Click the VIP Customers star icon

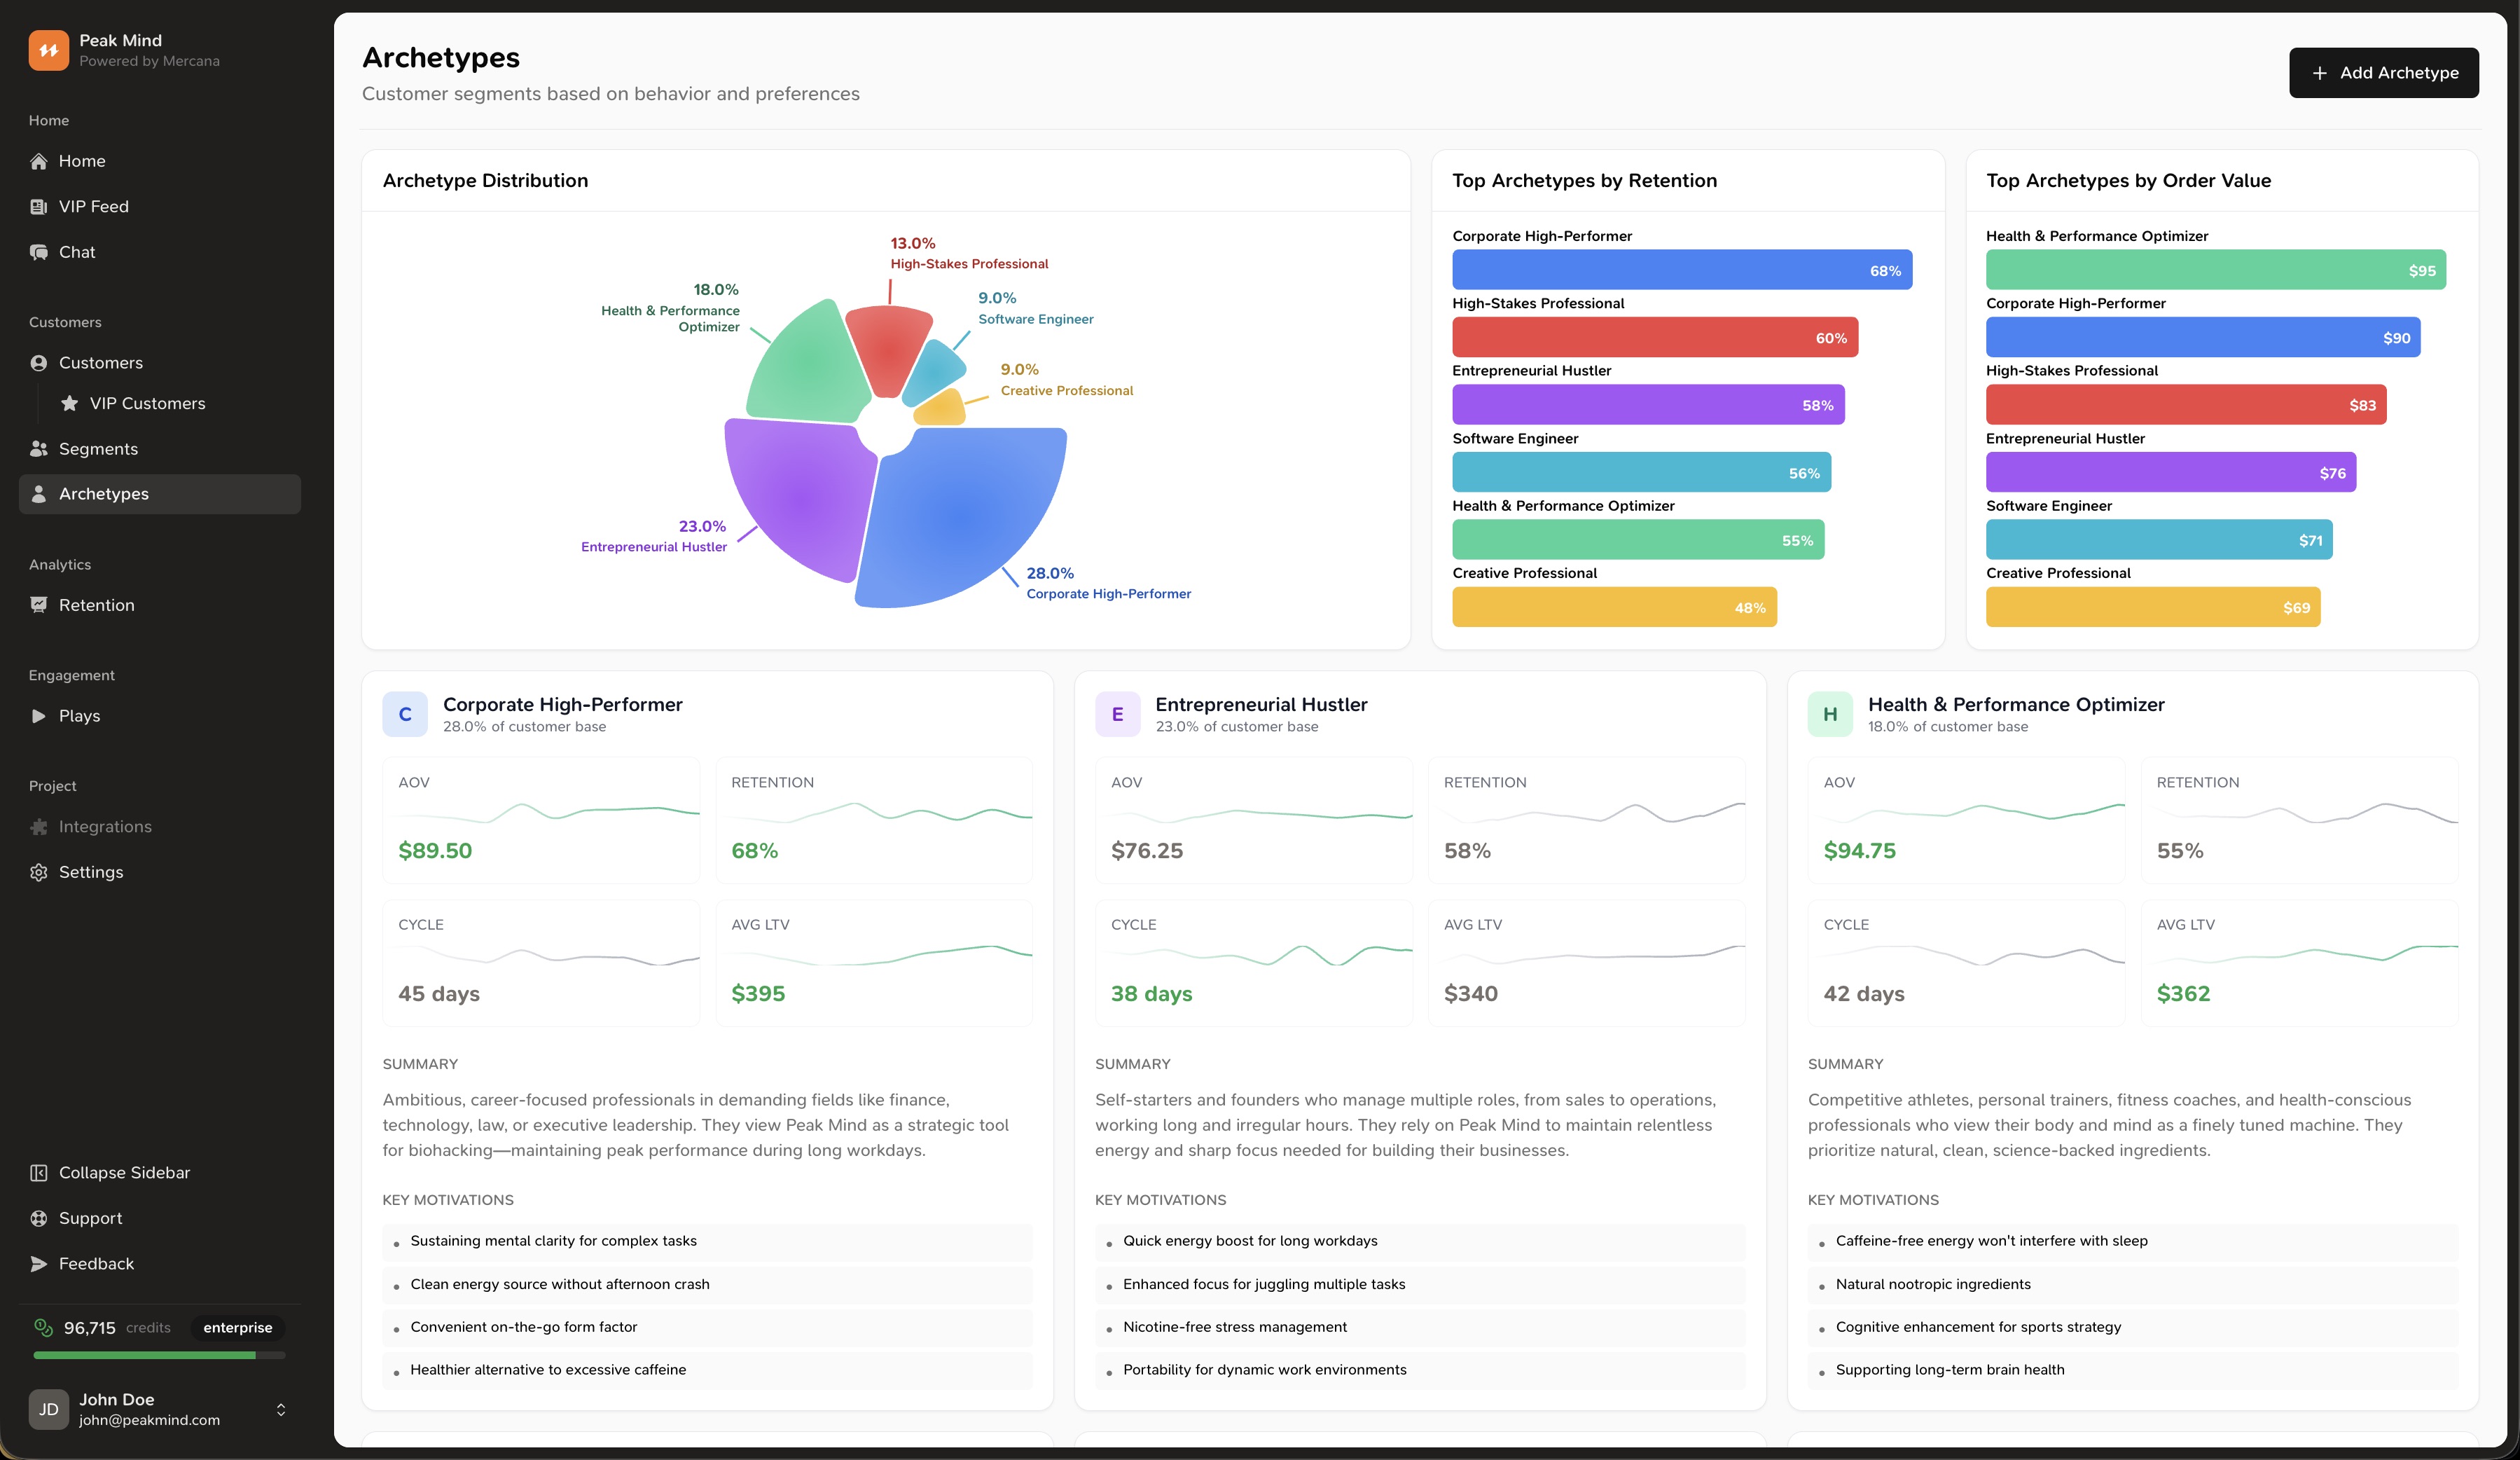point(69,403)
